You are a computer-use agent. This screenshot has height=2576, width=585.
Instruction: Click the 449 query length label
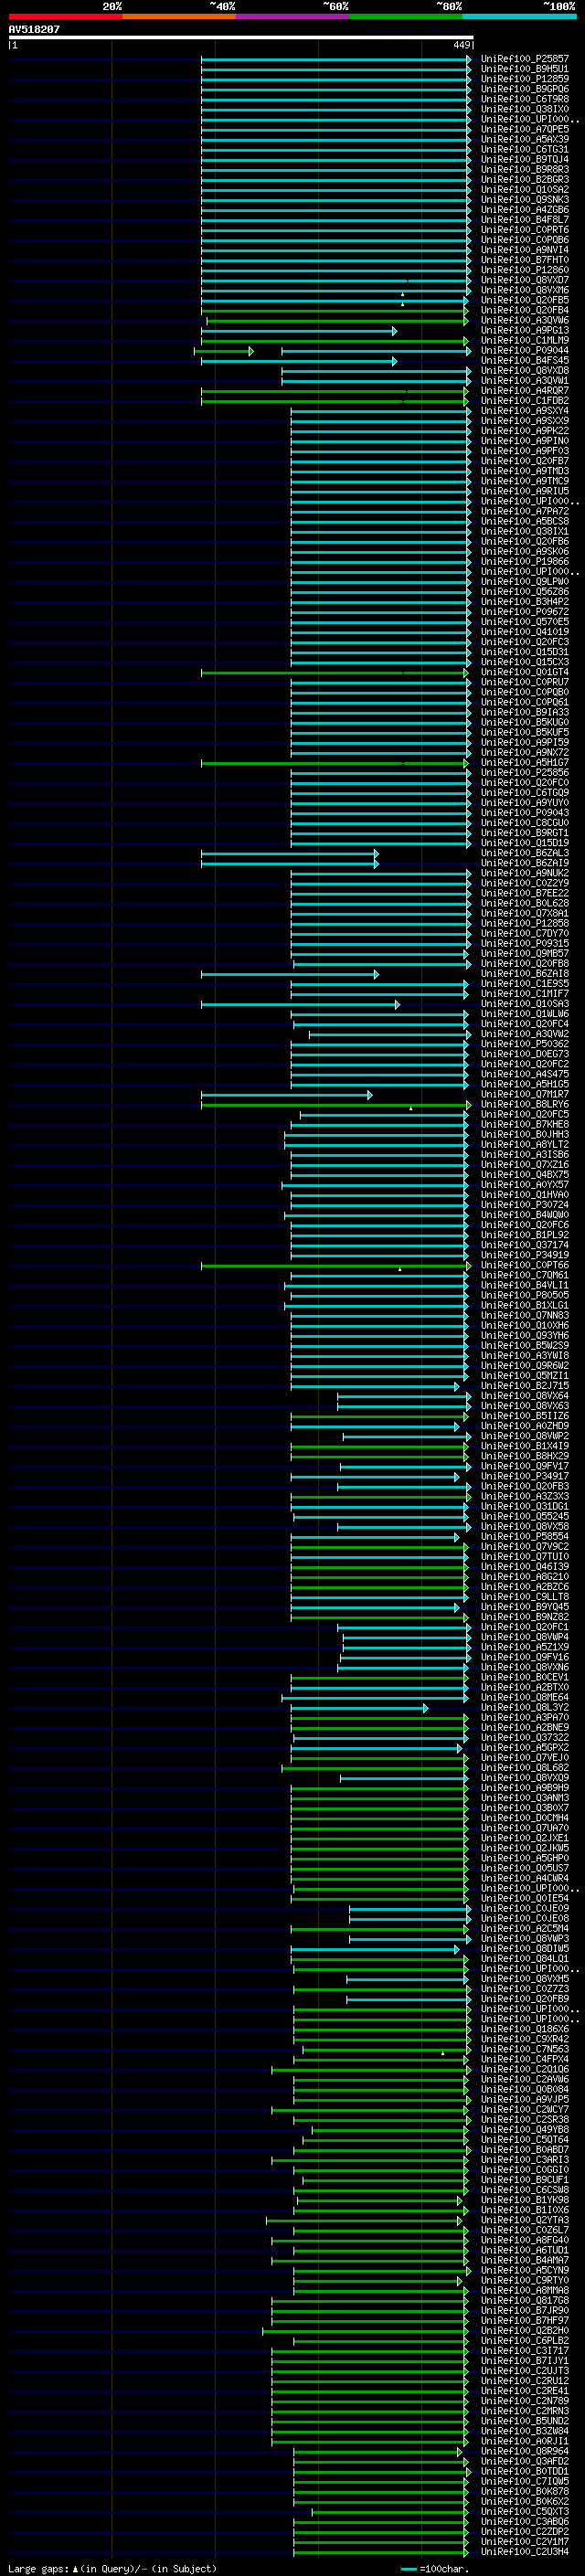pyautogui.click(x=462, y=45)
